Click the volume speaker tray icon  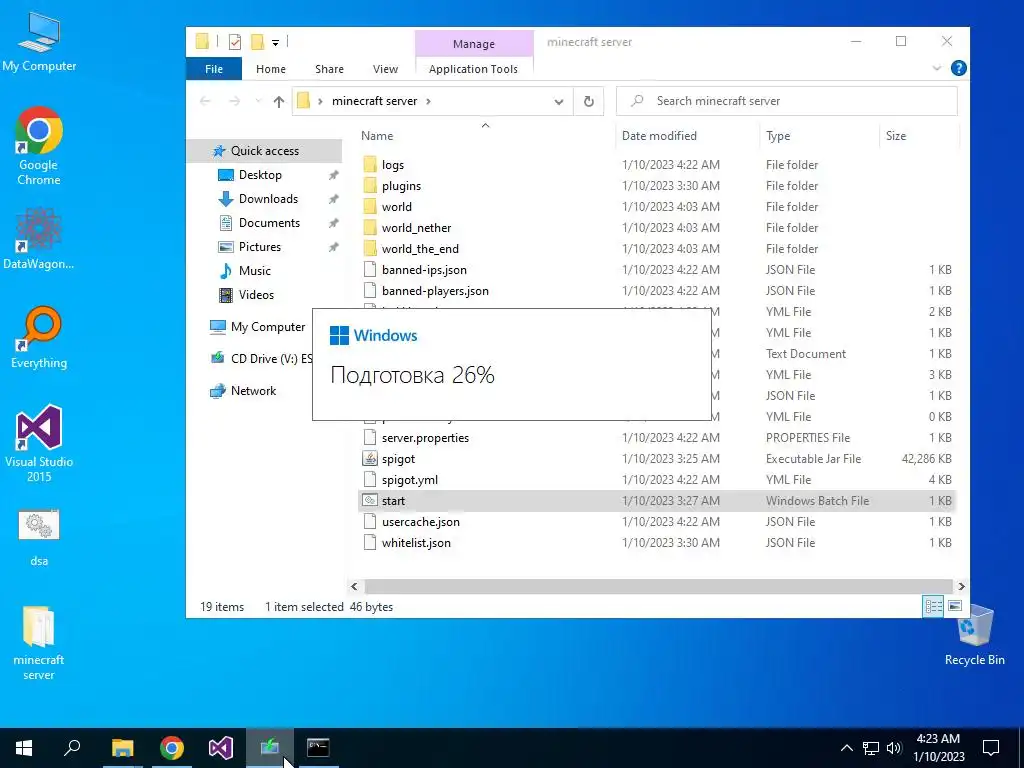pyautogui.click(x=894, y=748)
